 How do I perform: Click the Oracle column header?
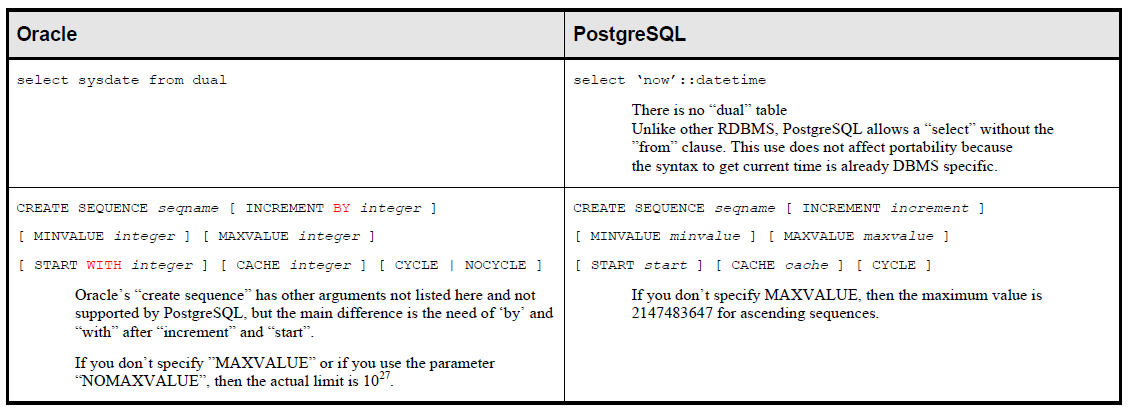(47, 33)
